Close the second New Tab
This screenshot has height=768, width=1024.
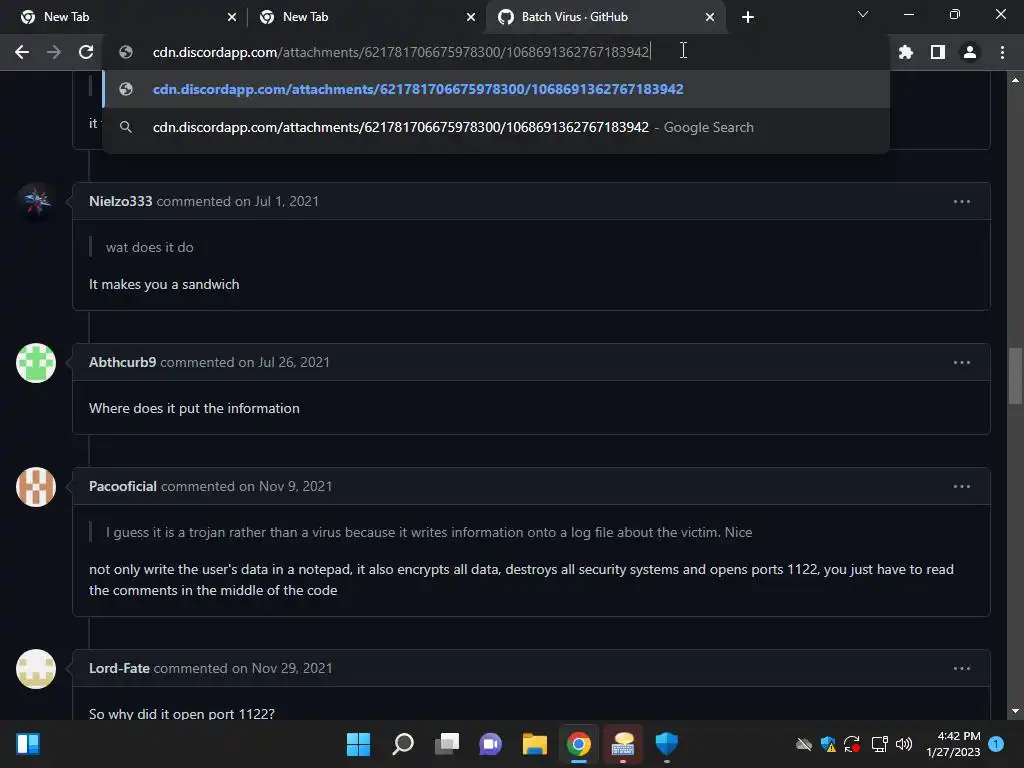point(471,17)
